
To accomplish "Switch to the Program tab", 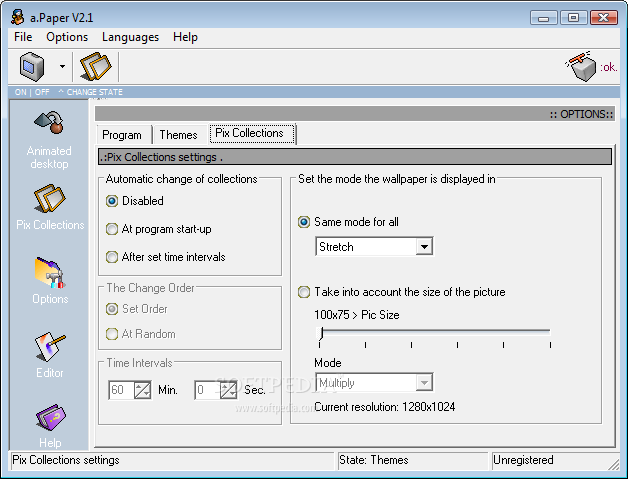I will pos(122,135).
